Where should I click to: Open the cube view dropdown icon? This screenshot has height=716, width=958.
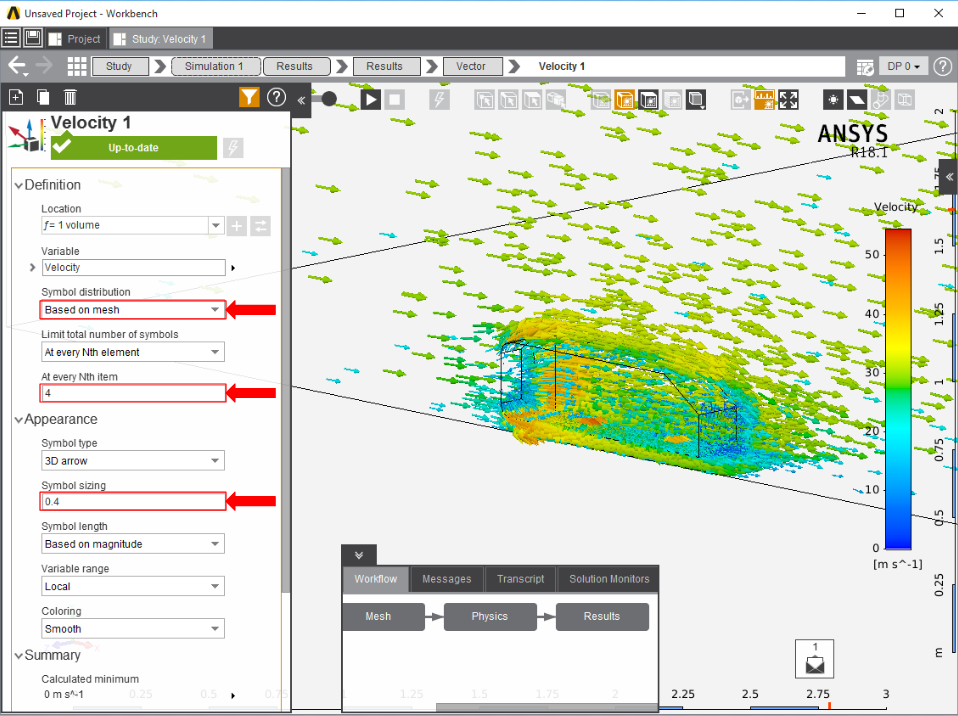coord(696,100)
